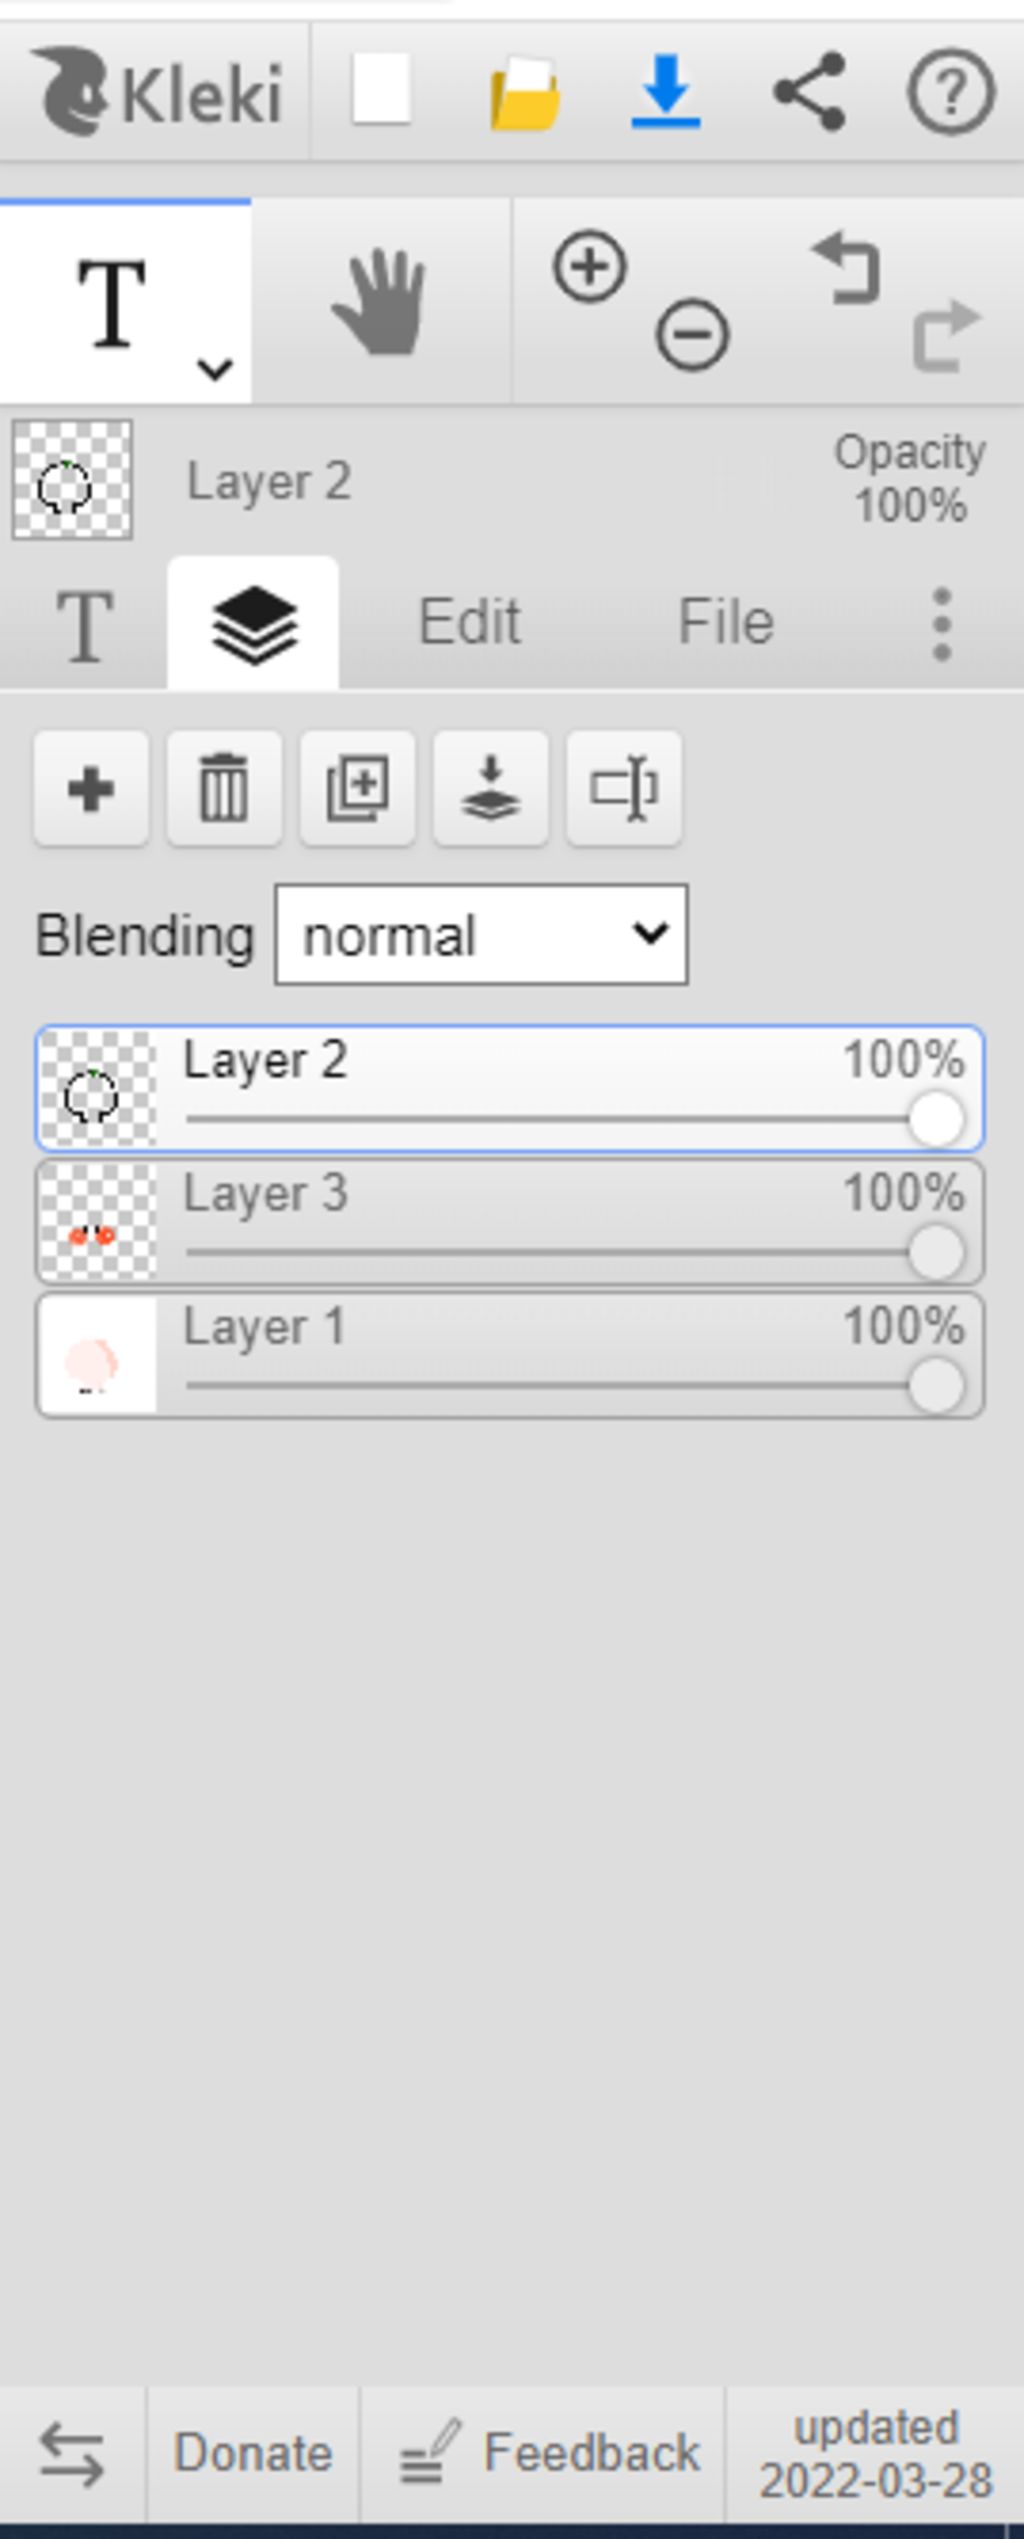
Task: Switch to the File tab
Action: click(x=726, y=622)
